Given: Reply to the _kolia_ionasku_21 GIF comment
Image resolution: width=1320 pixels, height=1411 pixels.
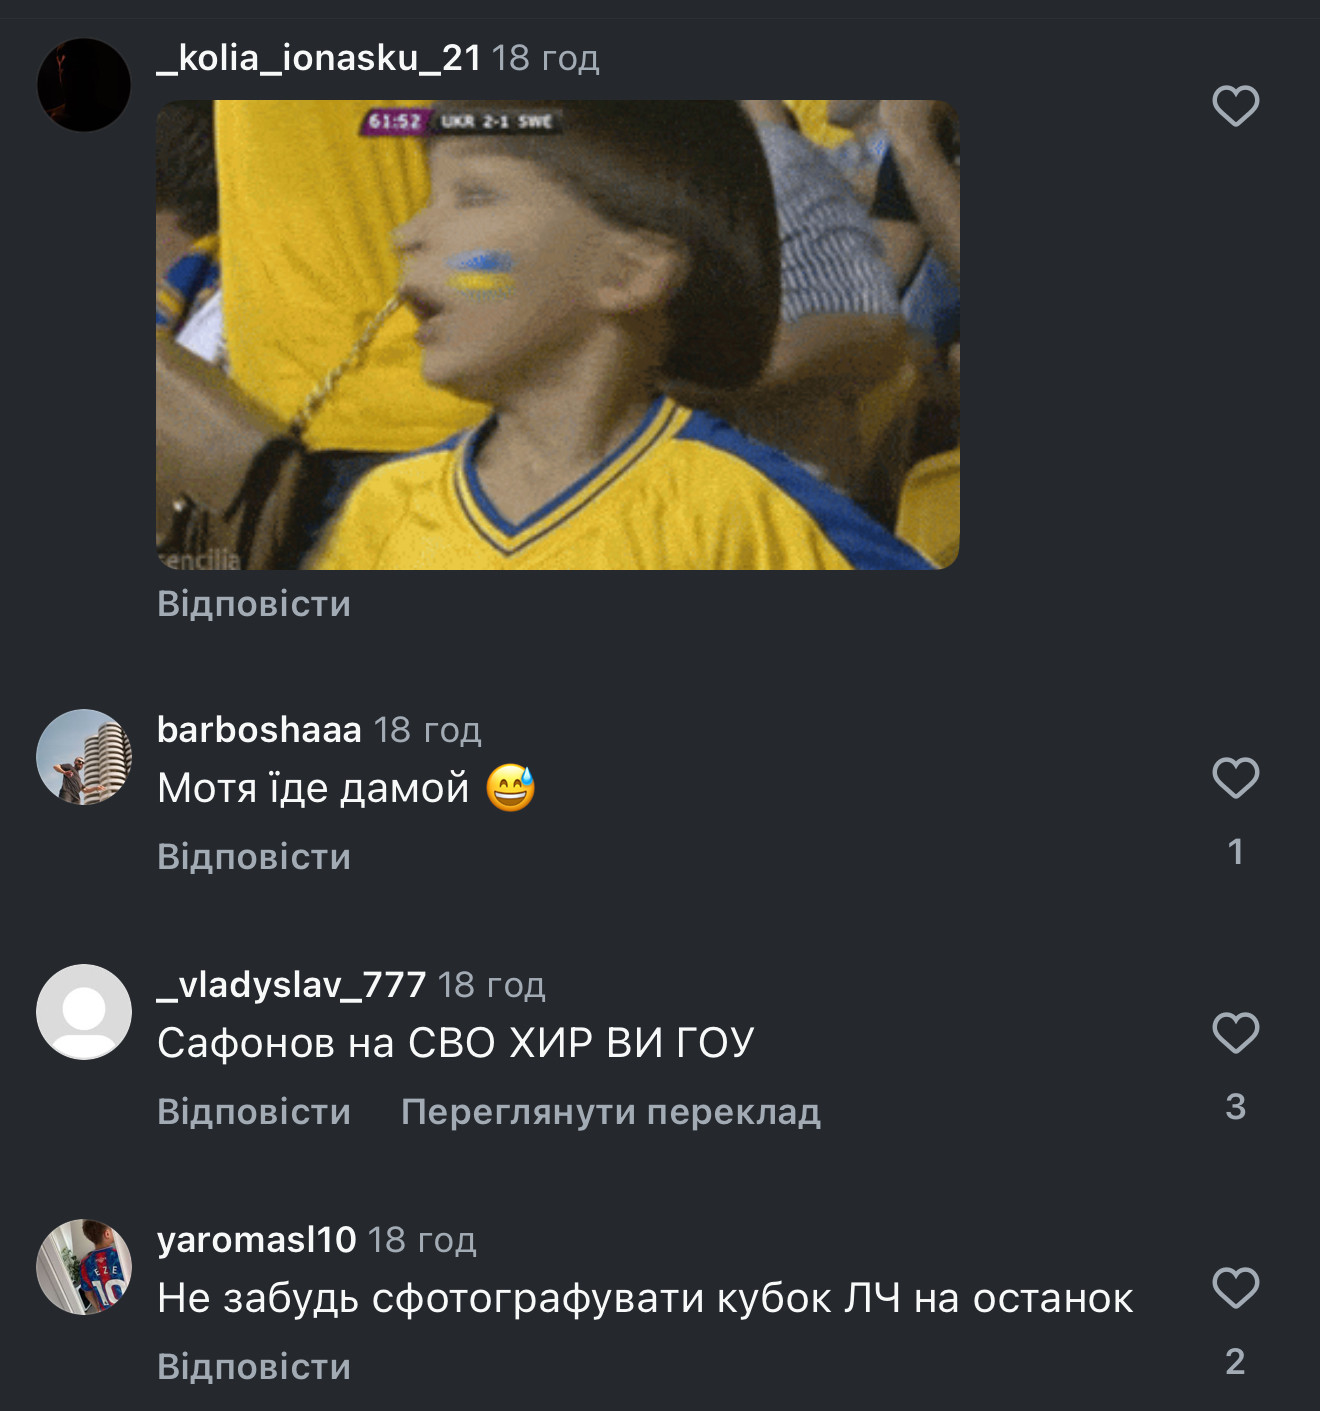Looking at the screenshot, I should click(x=254, y=604).
